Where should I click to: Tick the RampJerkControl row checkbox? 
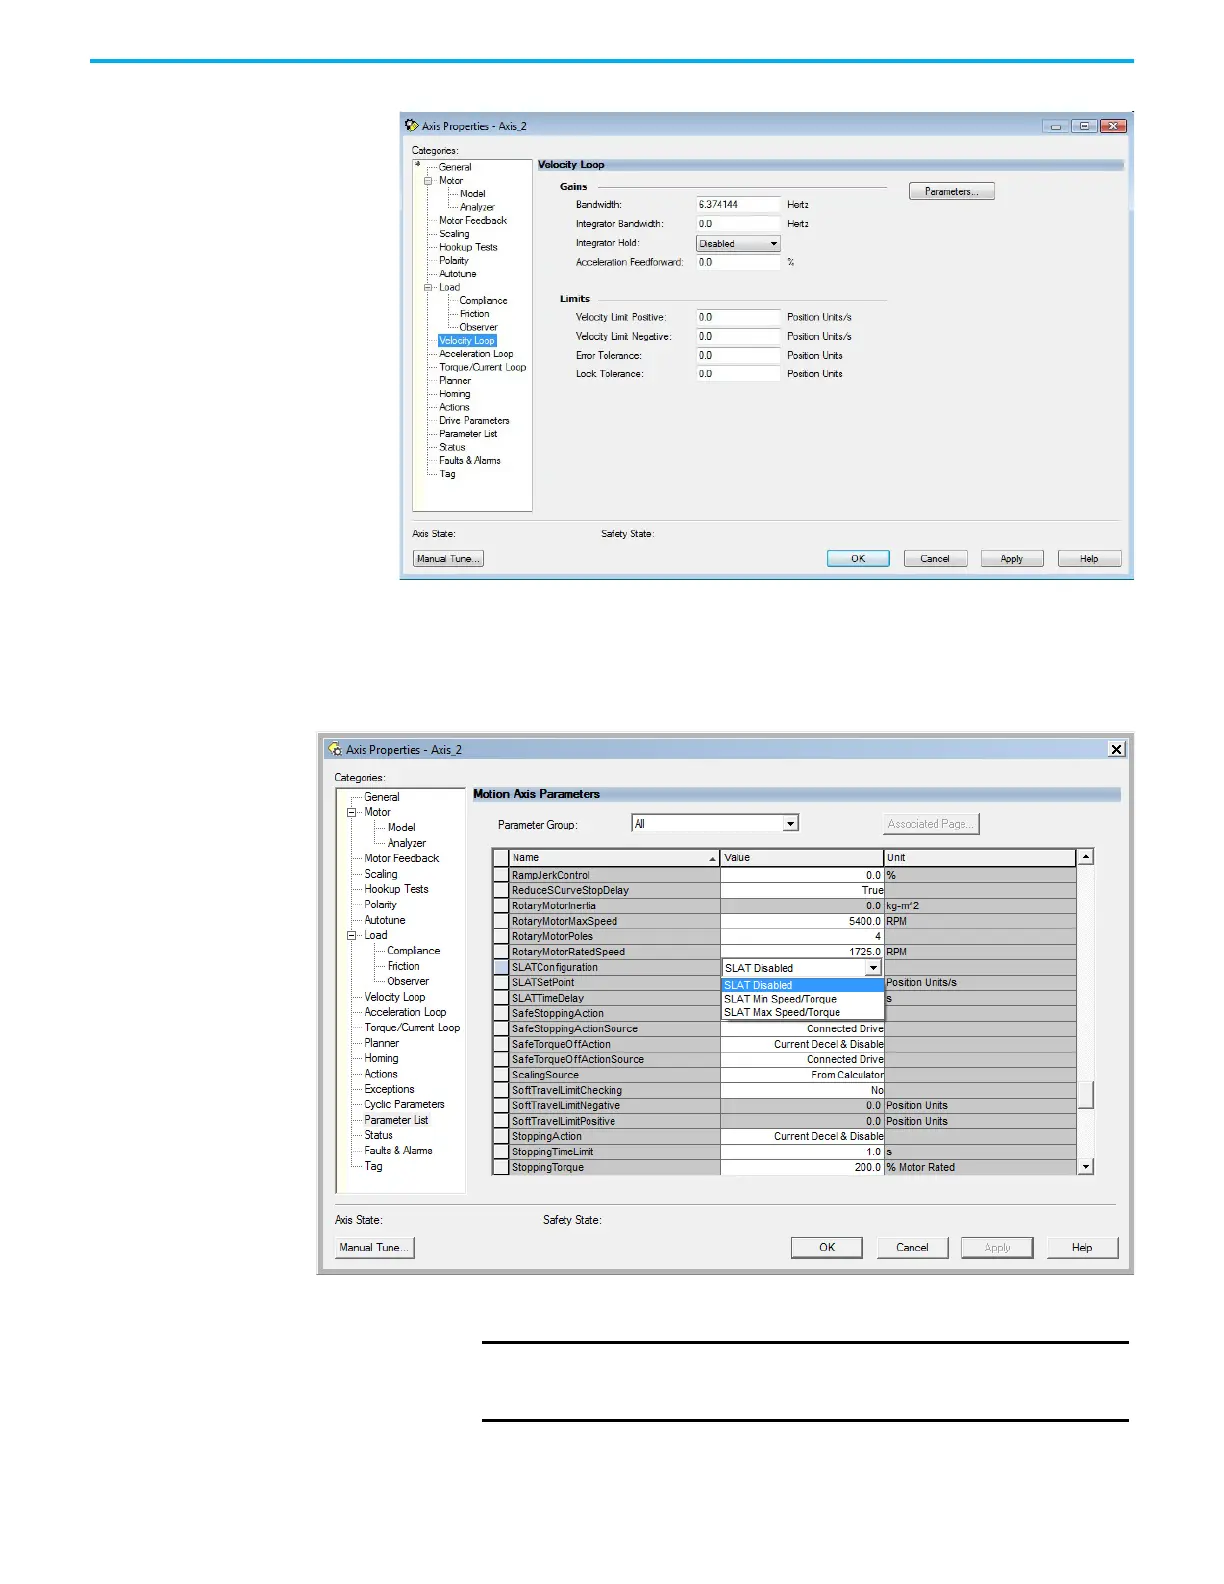point(501,875)
